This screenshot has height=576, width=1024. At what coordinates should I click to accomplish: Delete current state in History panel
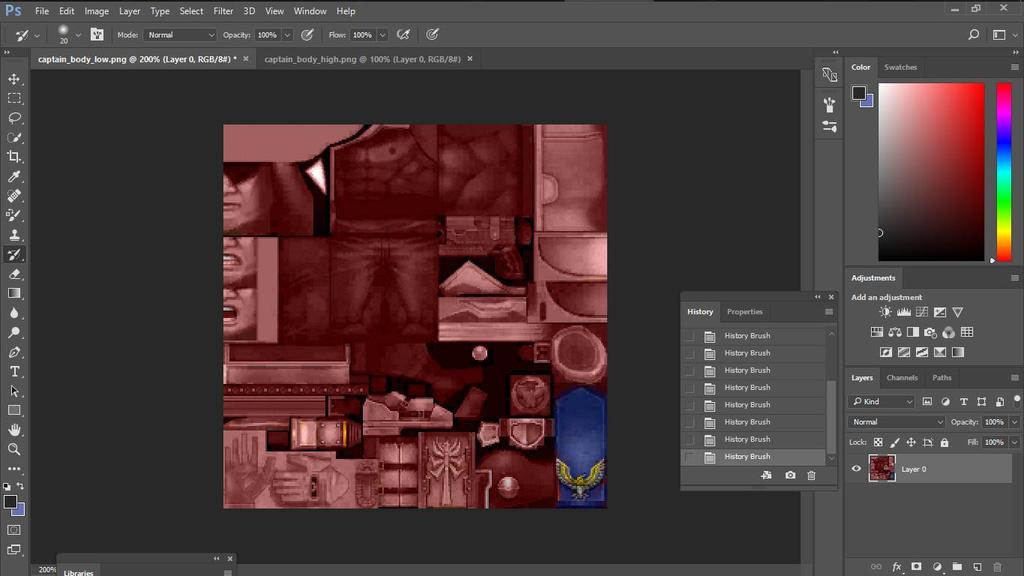click(811, 475)
